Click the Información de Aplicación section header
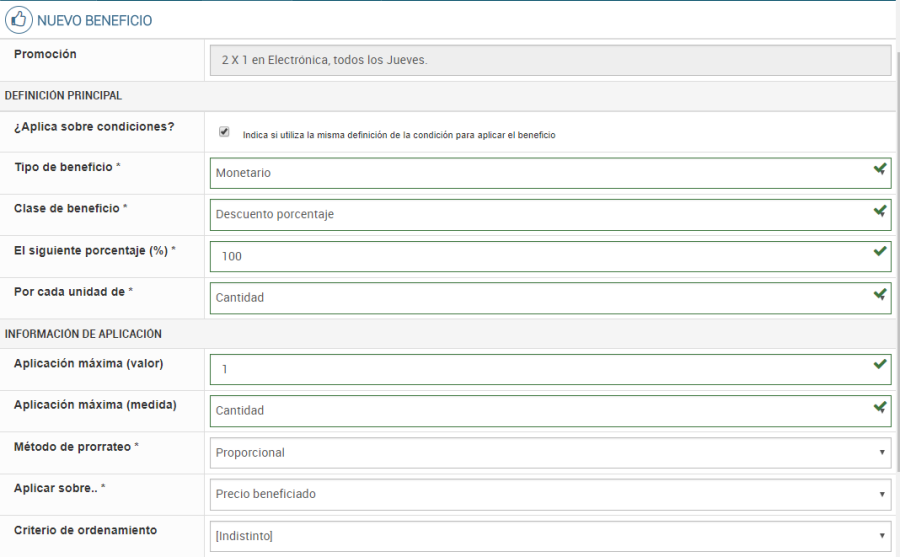The width and height of the screenshot is (900, 557). point(84,334)
